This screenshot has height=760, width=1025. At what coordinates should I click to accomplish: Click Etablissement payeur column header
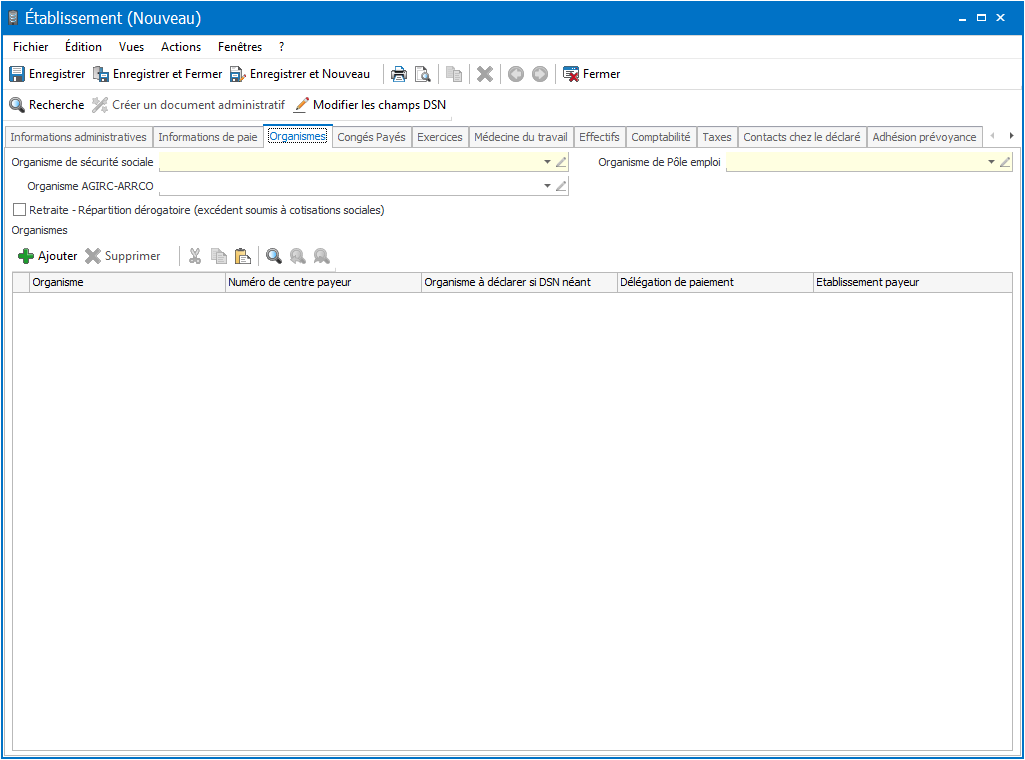point(913,282)
